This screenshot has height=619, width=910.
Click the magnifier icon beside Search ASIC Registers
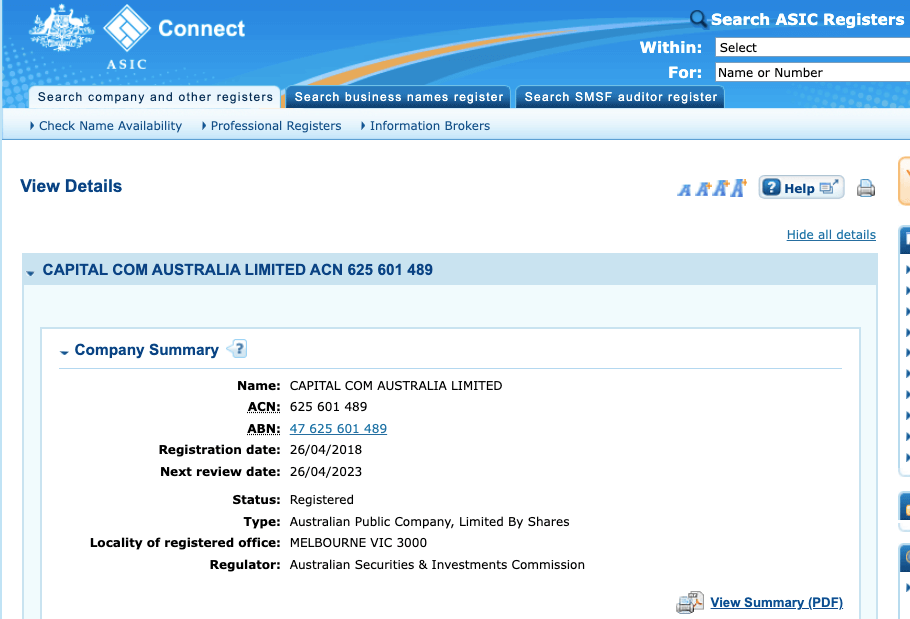(698, 19)
